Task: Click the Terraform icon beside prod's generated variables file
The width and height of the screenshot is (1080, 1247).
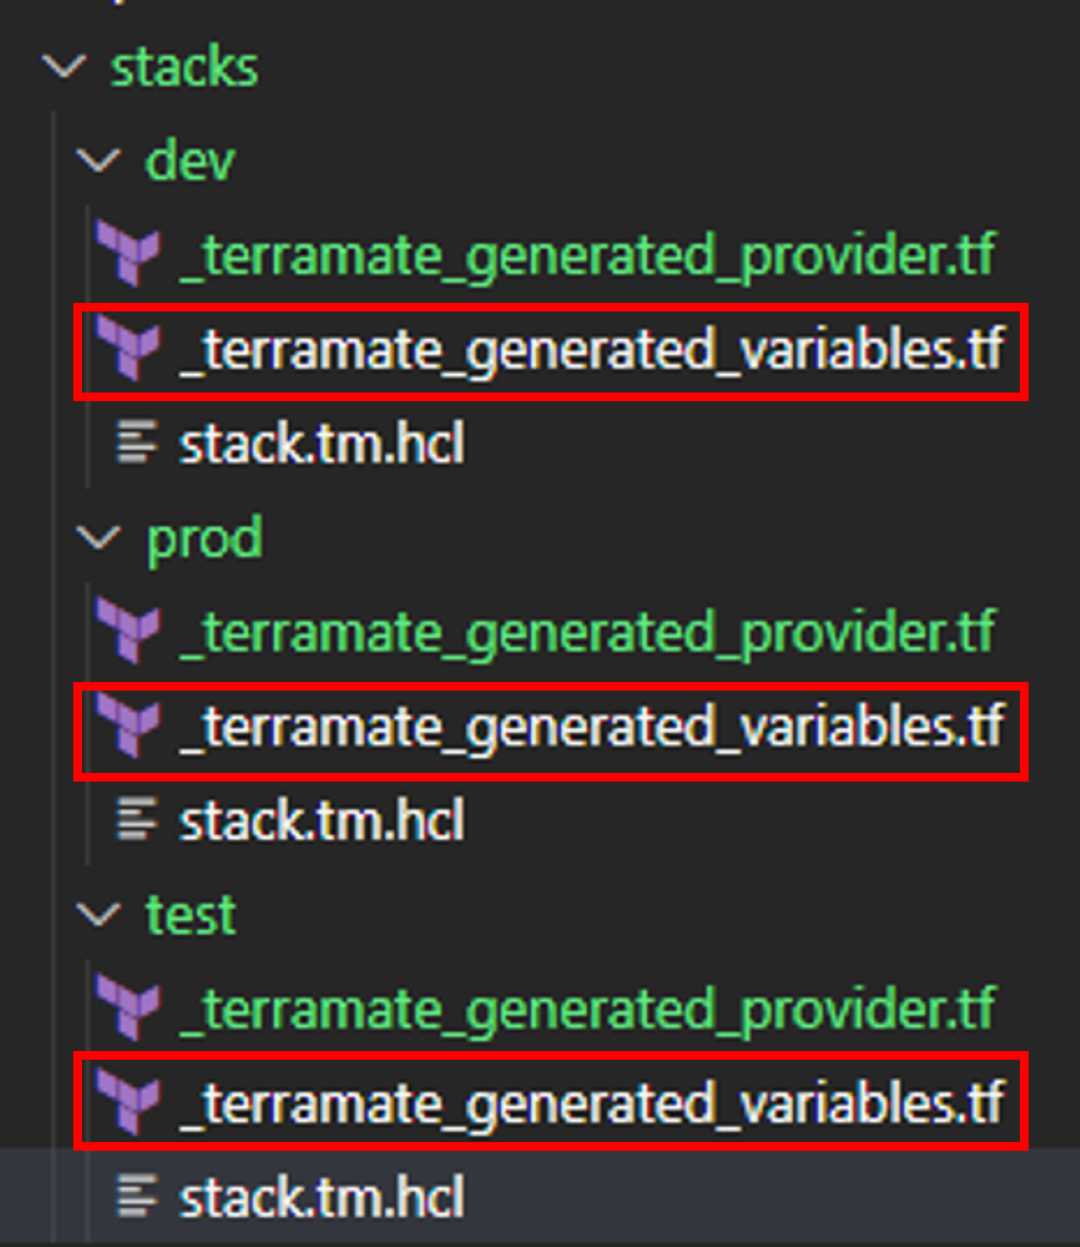Action: pyautogui.click(x=128, y=727)
